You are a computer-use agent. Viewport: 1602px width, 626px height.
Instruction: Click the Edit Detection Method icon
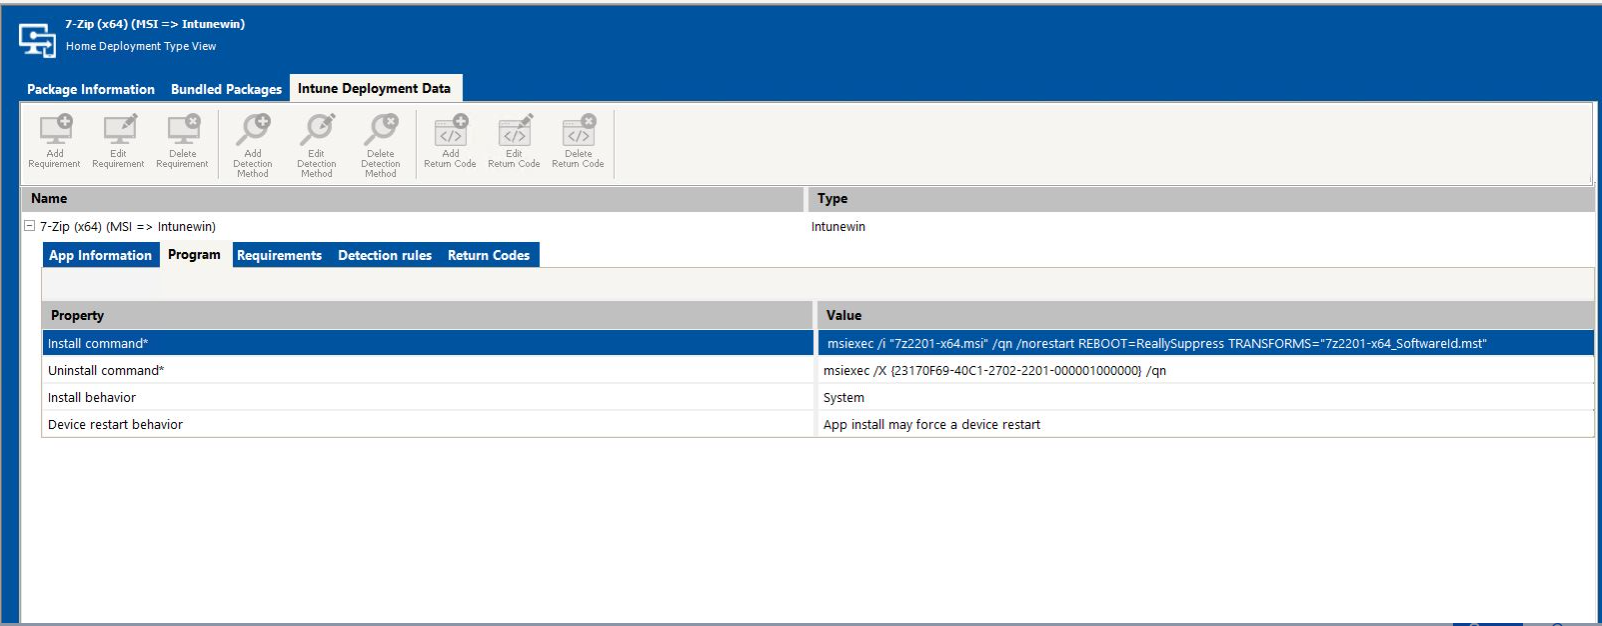pos(316,130)
